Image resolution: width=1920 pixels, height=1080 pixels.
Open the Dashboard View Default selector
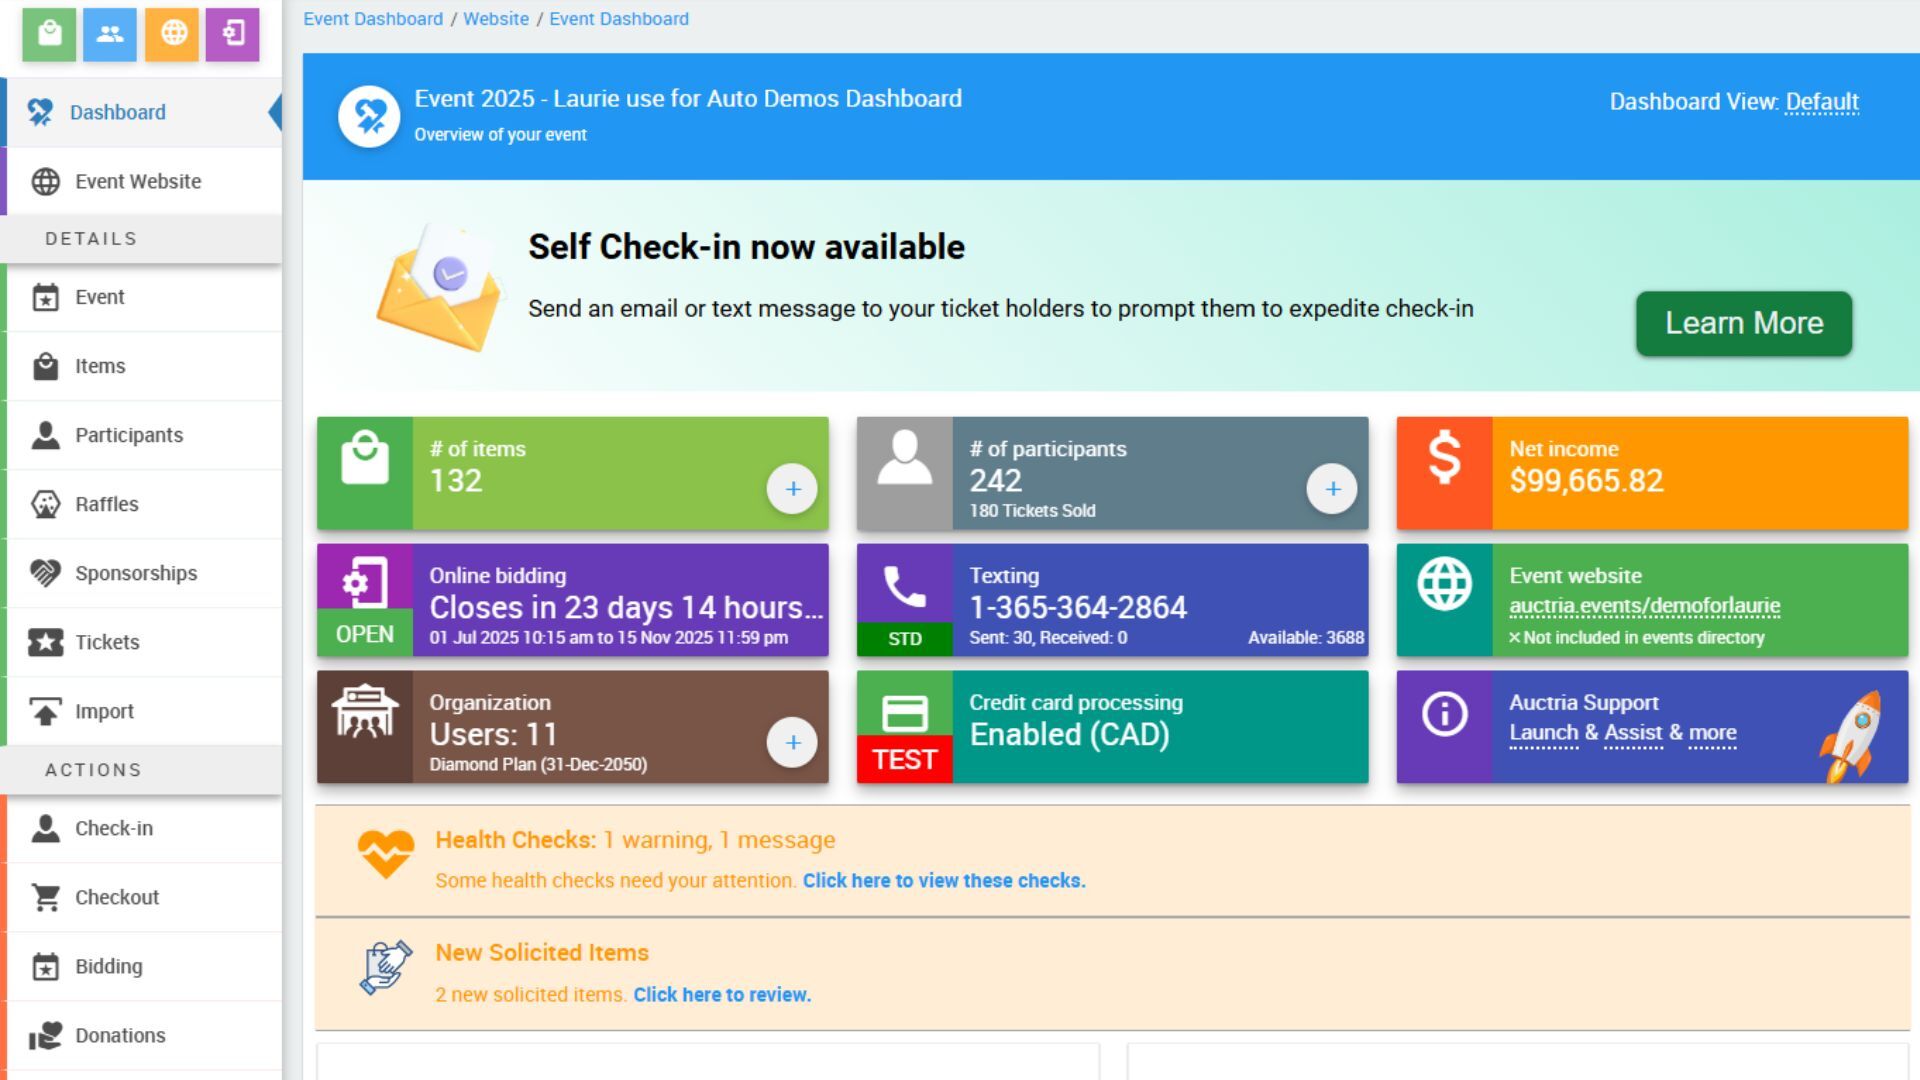coord(1822,101)
